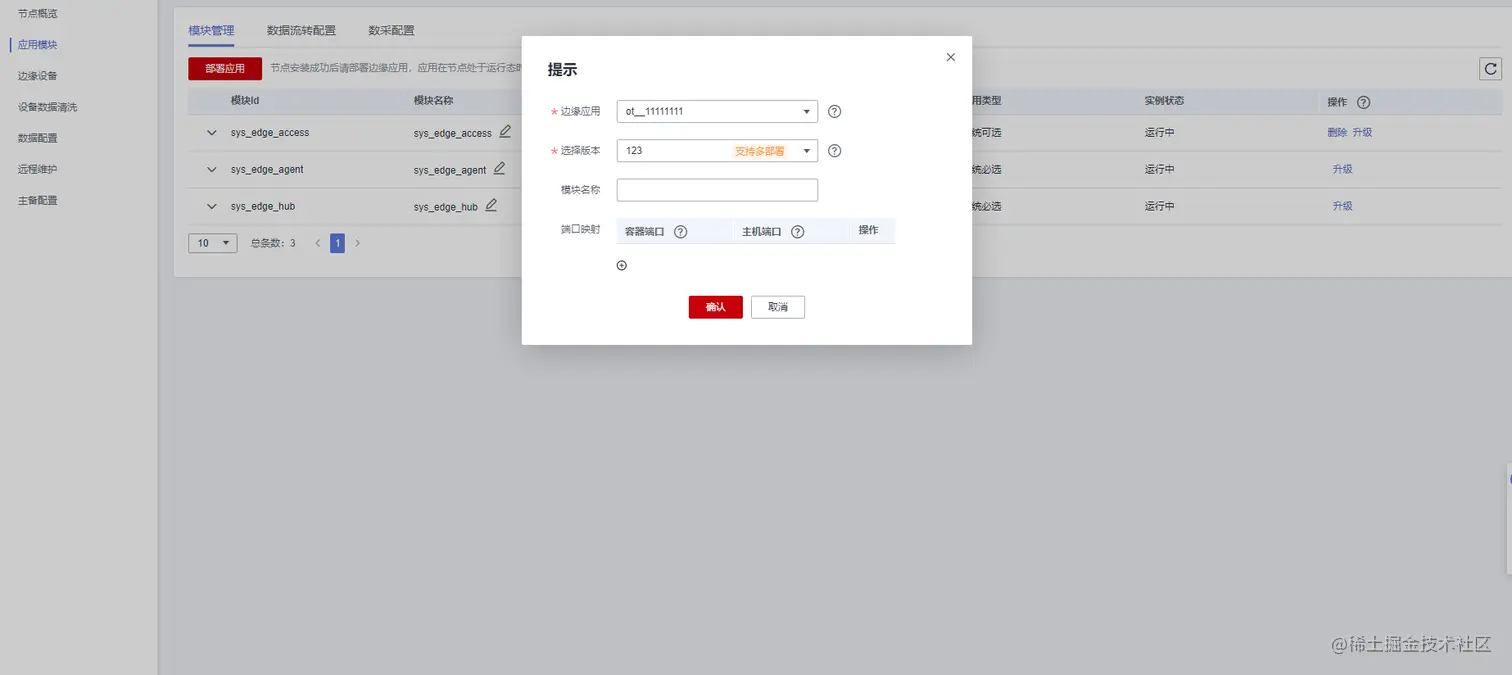Click the 取消 button
Screen dimensions: 1512x675
tap(778, 307)
